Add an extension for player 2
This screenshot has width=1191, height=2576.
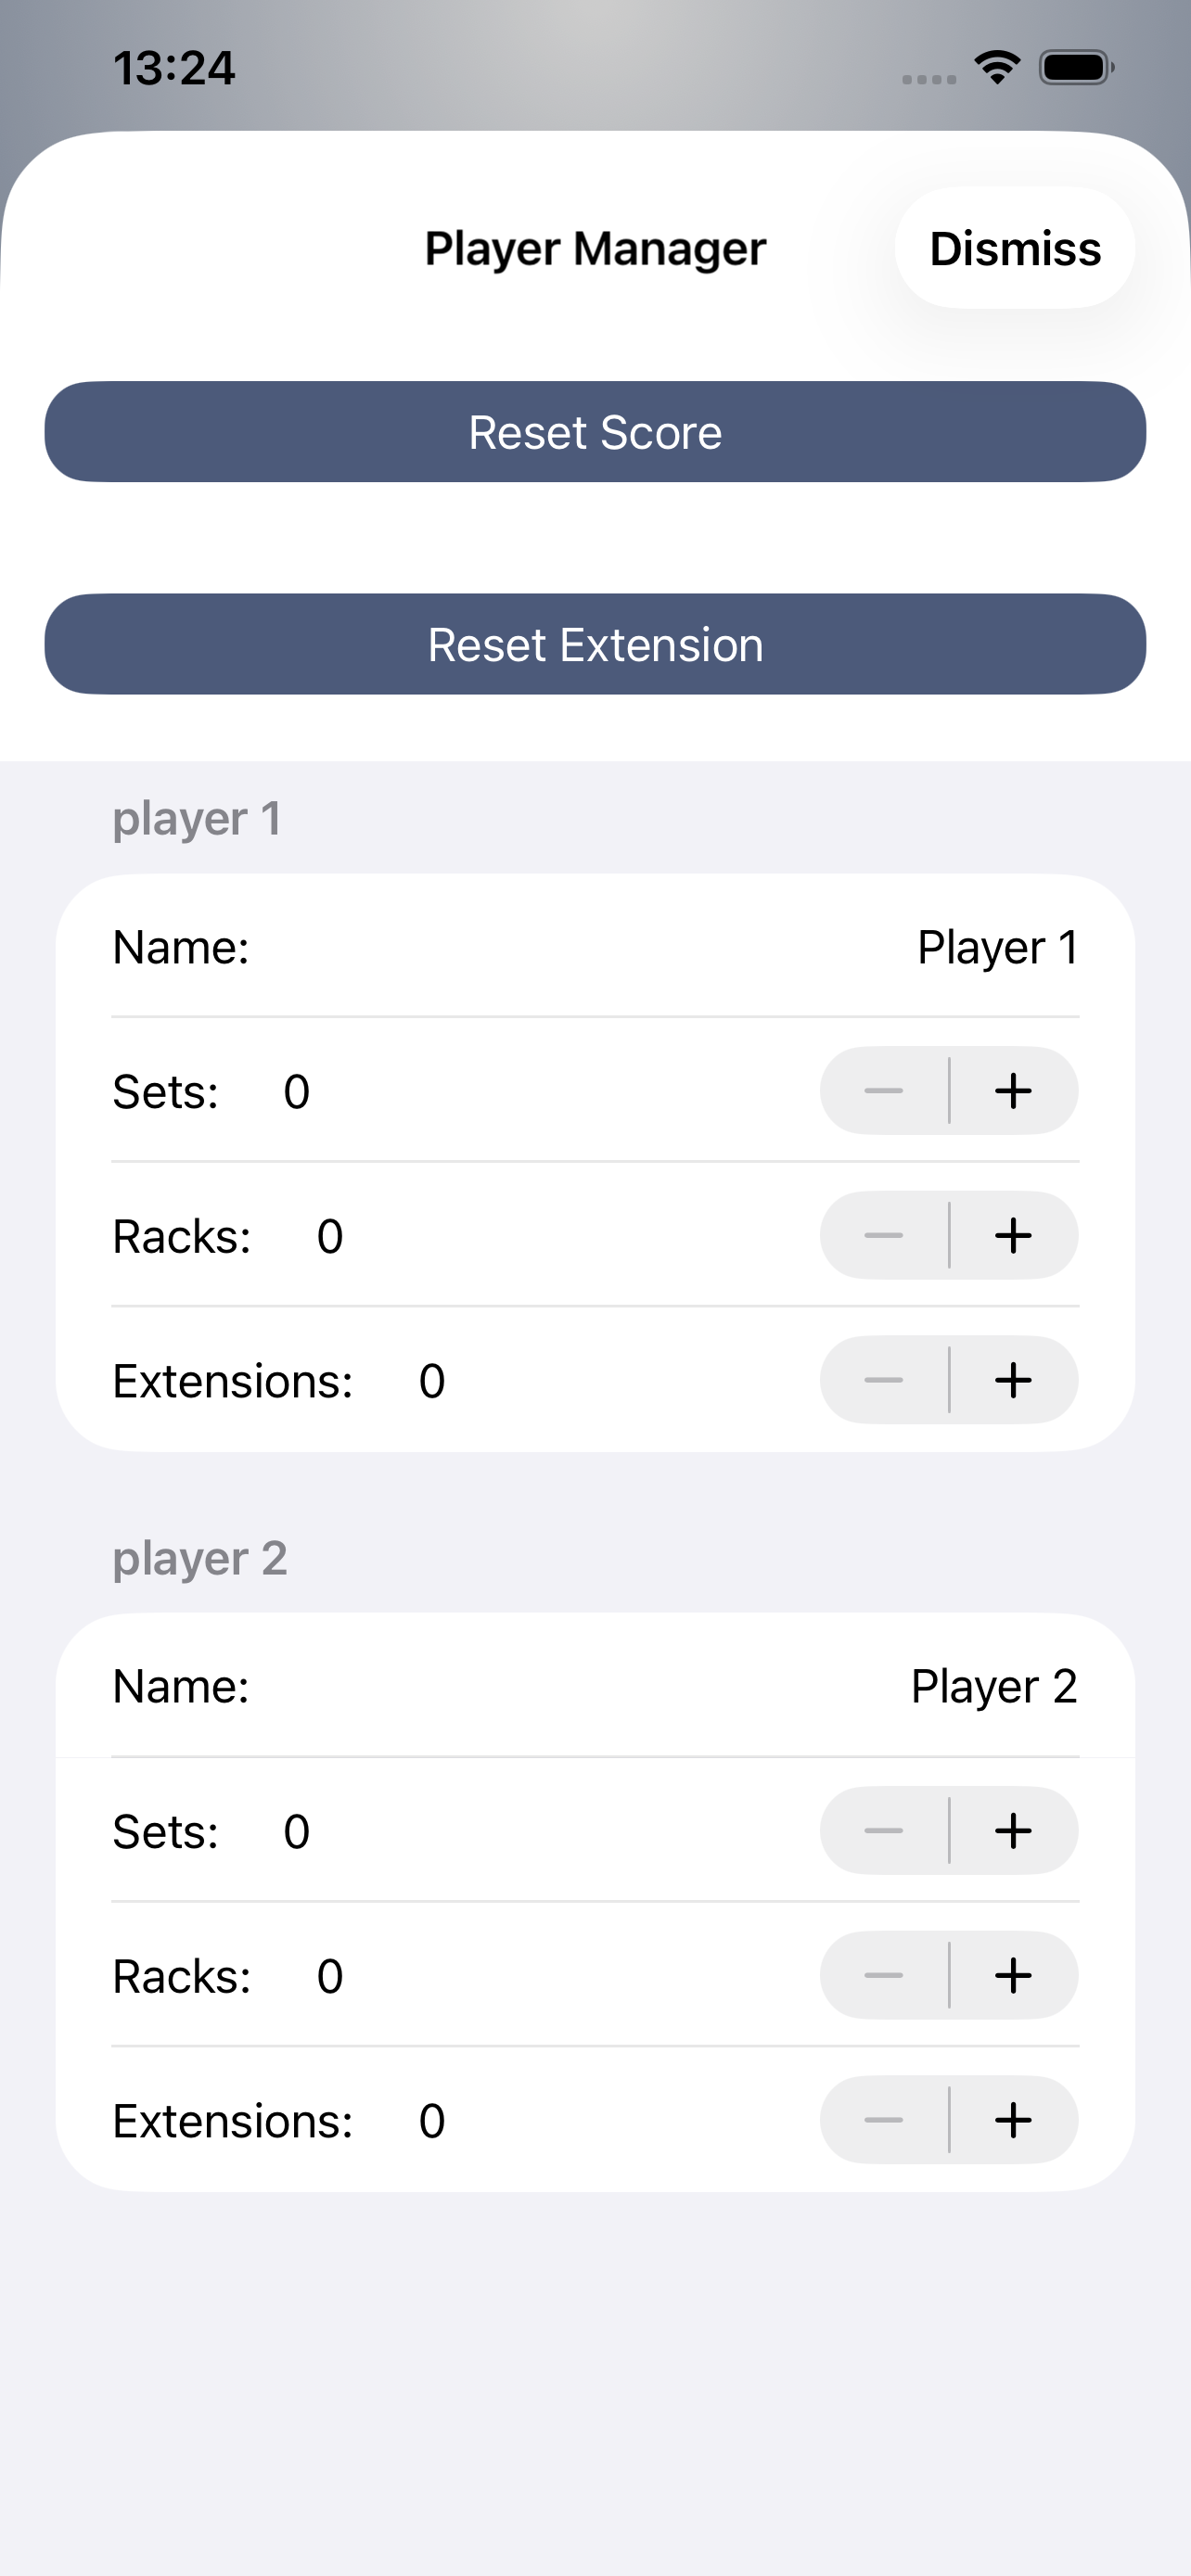[1013, 2120]
